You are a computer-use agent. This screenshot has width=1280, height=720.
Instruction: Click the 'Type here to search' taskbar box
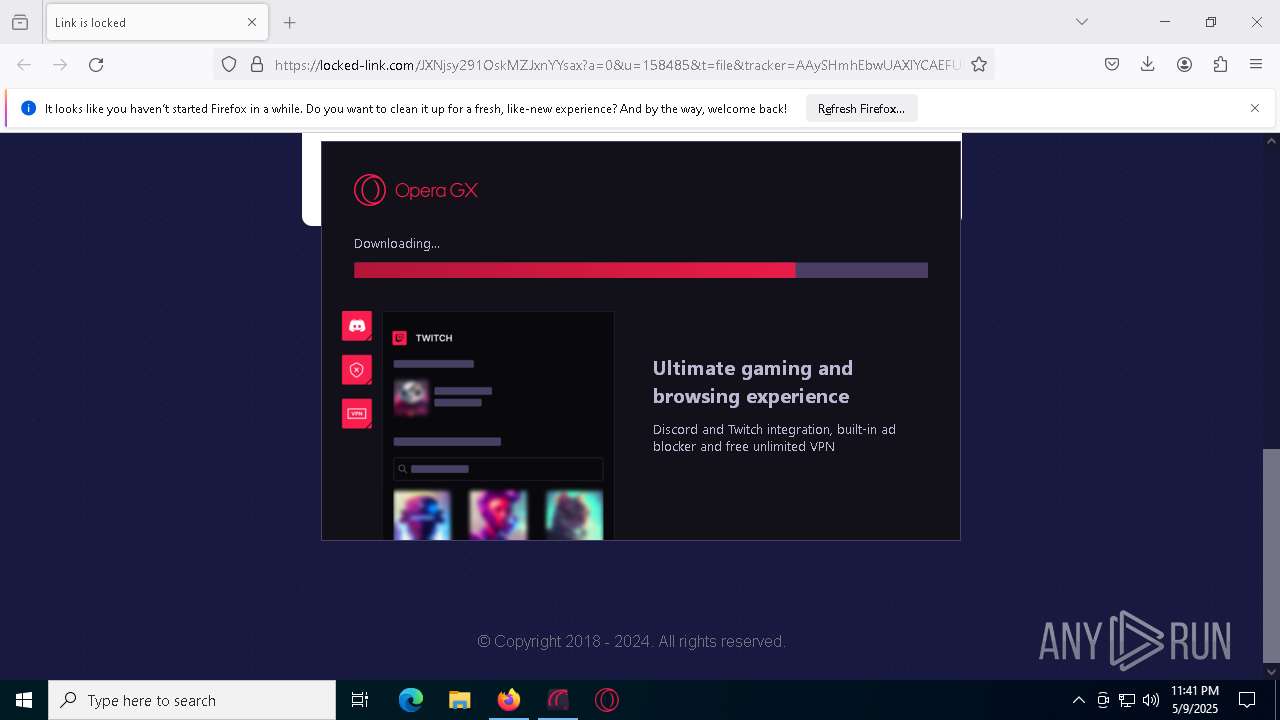point(192,700)
